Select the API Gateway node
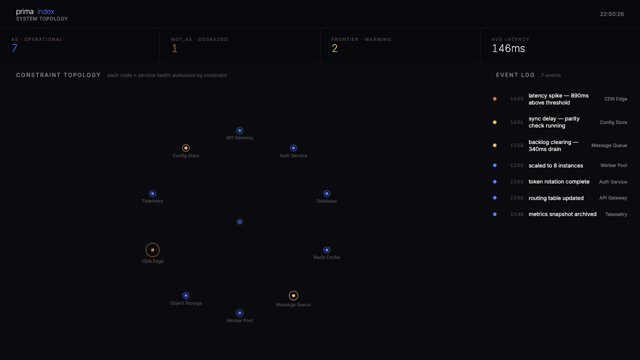Screen dimensions: 640x360 [240, 131]
